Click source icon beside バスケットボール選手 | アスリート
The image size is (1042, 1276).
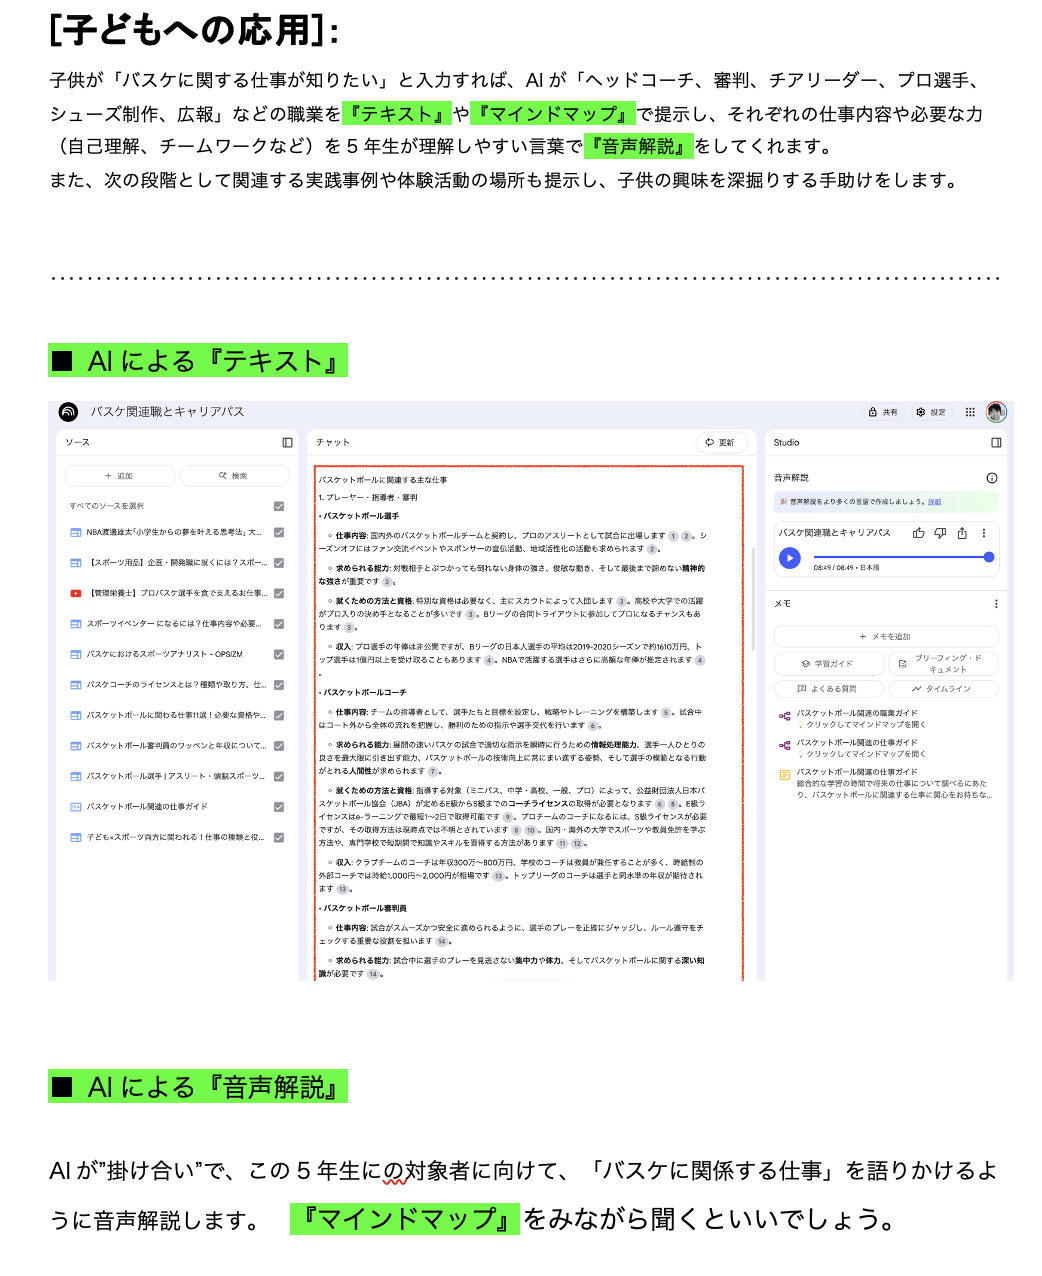[x=76, y=776]
